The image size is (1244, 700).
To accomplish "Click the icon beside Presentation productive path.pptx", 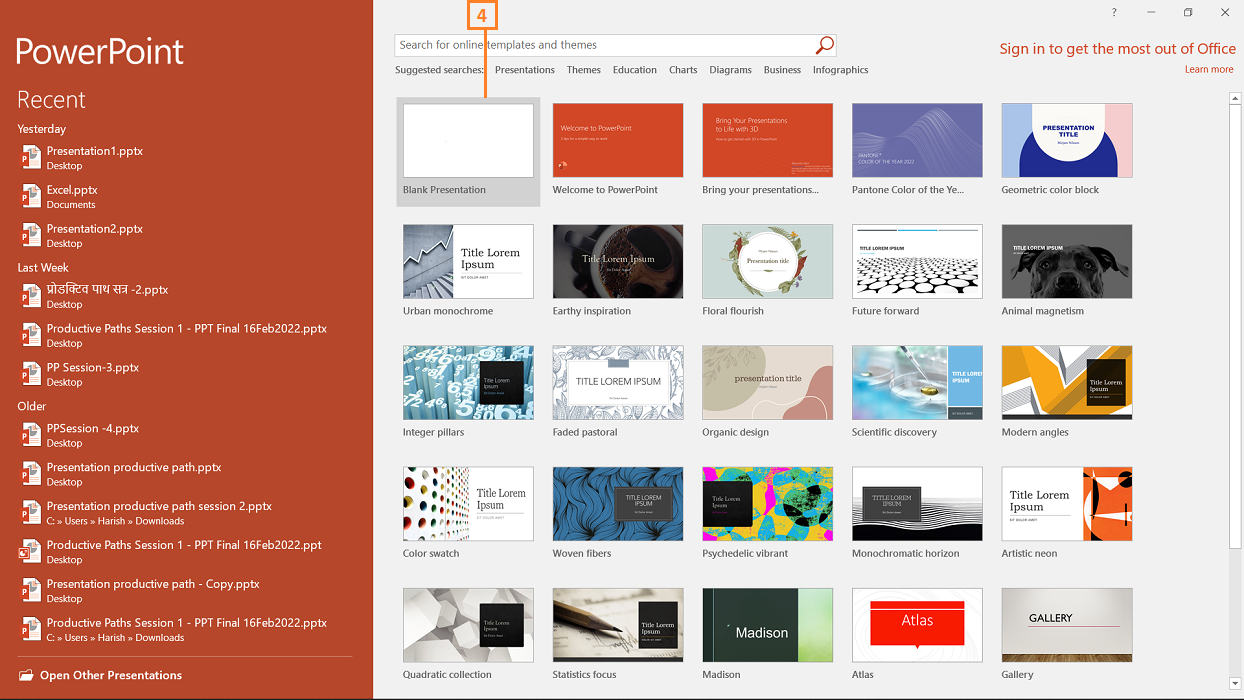I will pyautogui.click(x=30, y=474).
